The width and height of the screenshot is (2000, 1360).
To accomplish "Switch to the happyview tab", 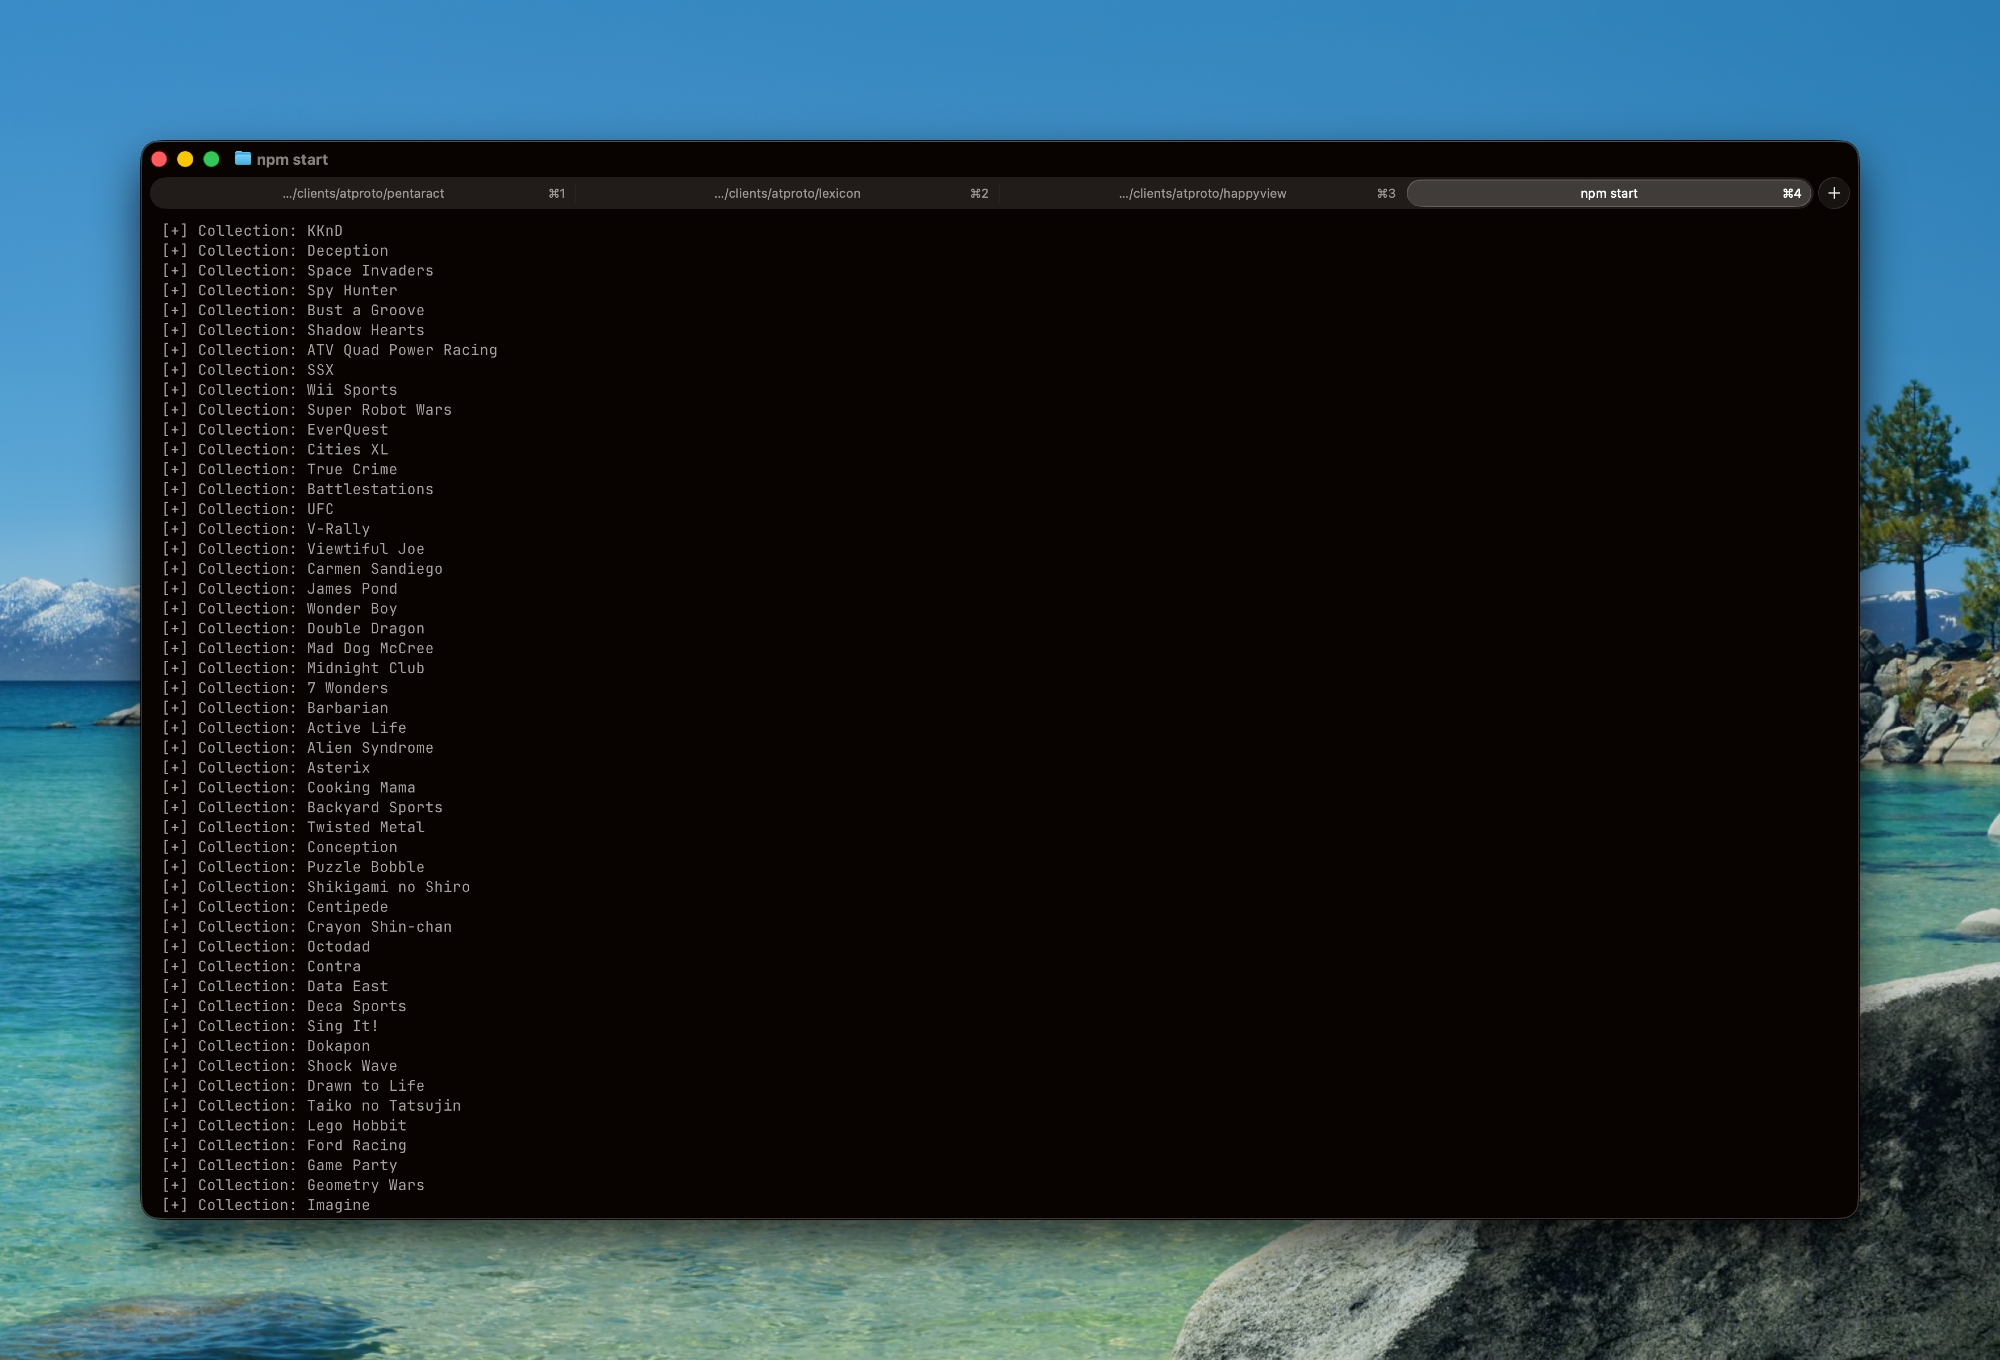I will pos(1202,194).
